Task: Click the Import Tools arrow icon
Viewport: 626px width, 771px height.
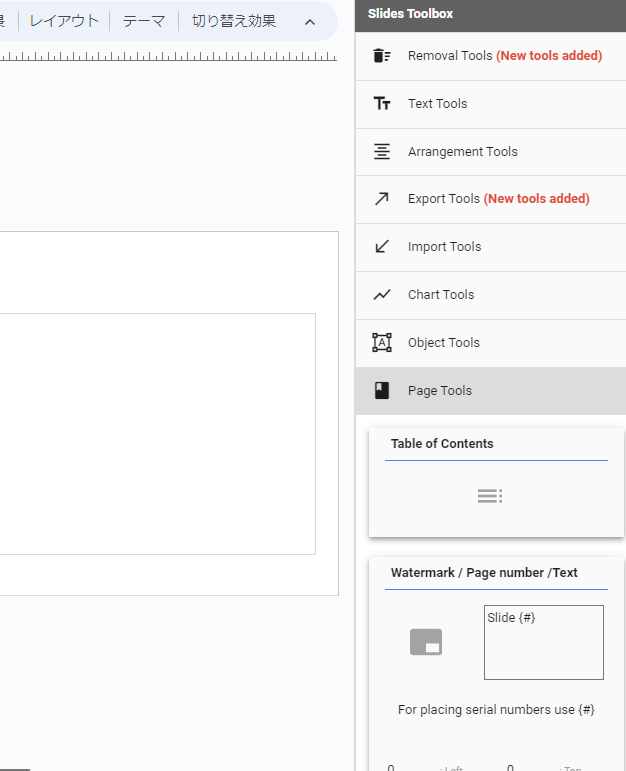Action: point(381,247)
